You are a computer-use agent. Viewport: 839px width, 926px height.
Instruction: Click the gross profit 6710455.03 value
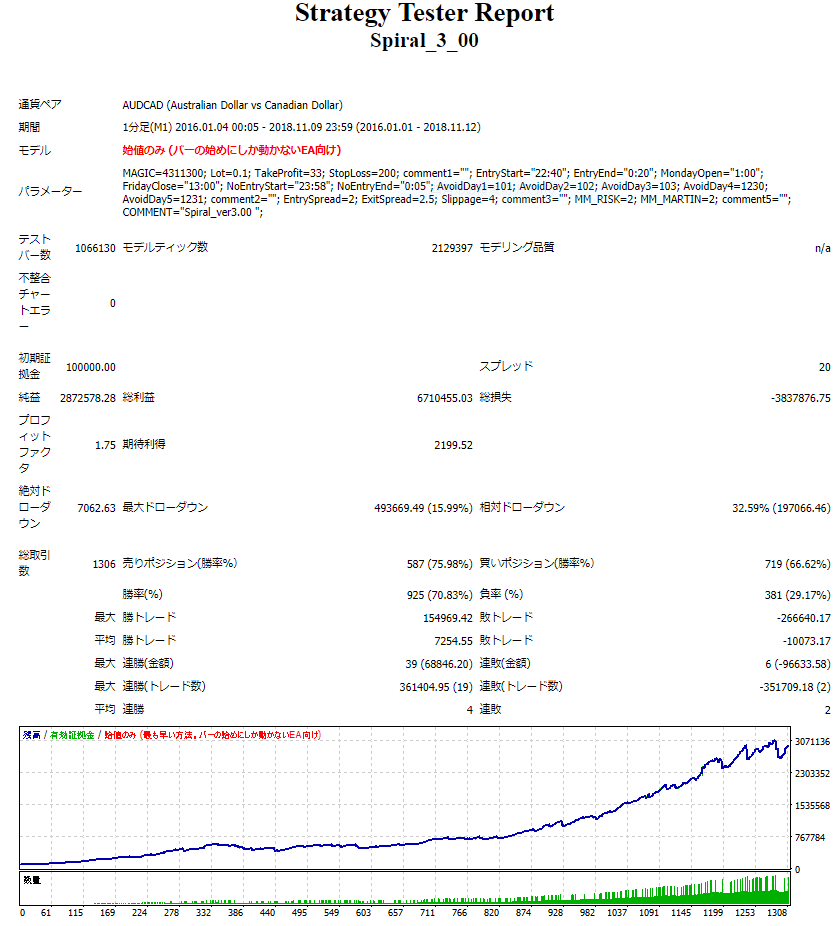pos(445,398)
